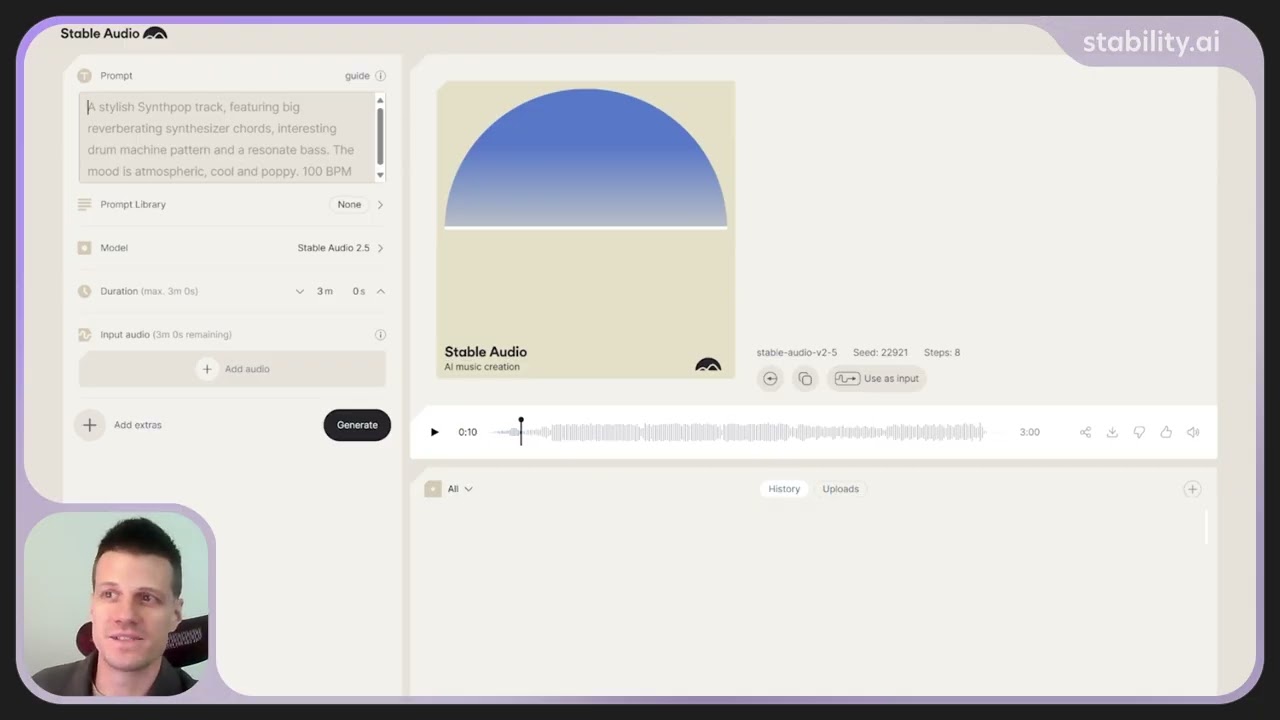Viewport: 1280px width, 720px height.
Task: Click the Model section icon
Action: [x=84, y=248]
